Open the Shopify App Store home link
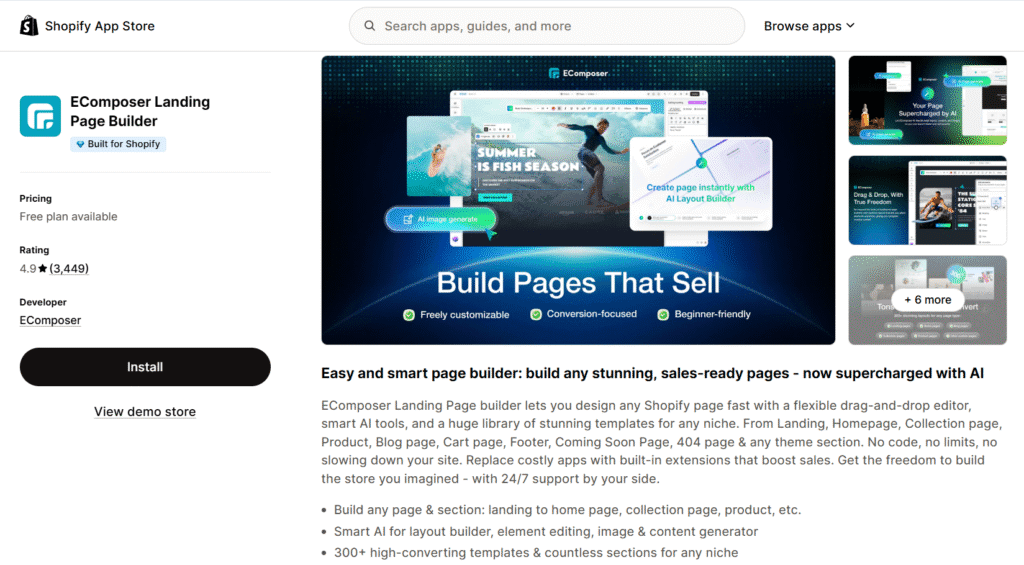Image resolution: width=1024 pixels, height=565 pixels. click(88, 25)
